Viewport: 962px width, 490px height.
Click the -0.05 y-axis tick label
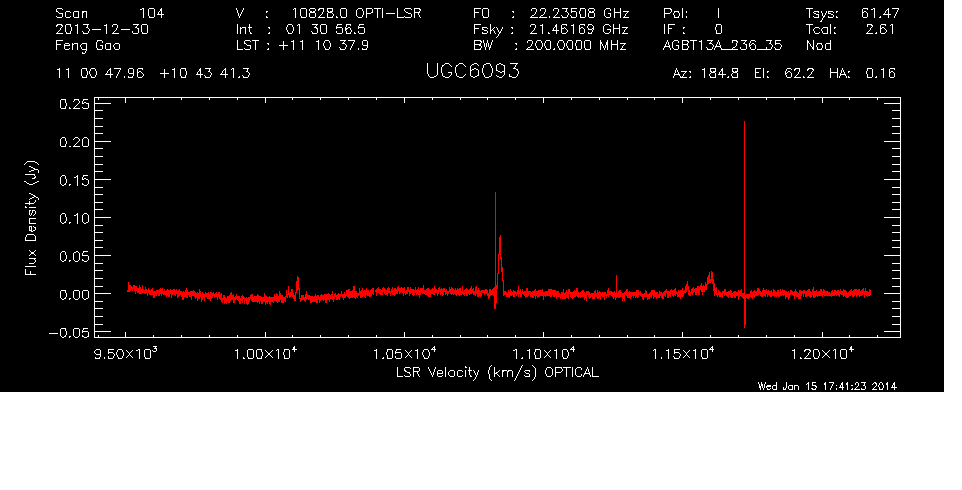pyautogui.click(x=69, y=332)
